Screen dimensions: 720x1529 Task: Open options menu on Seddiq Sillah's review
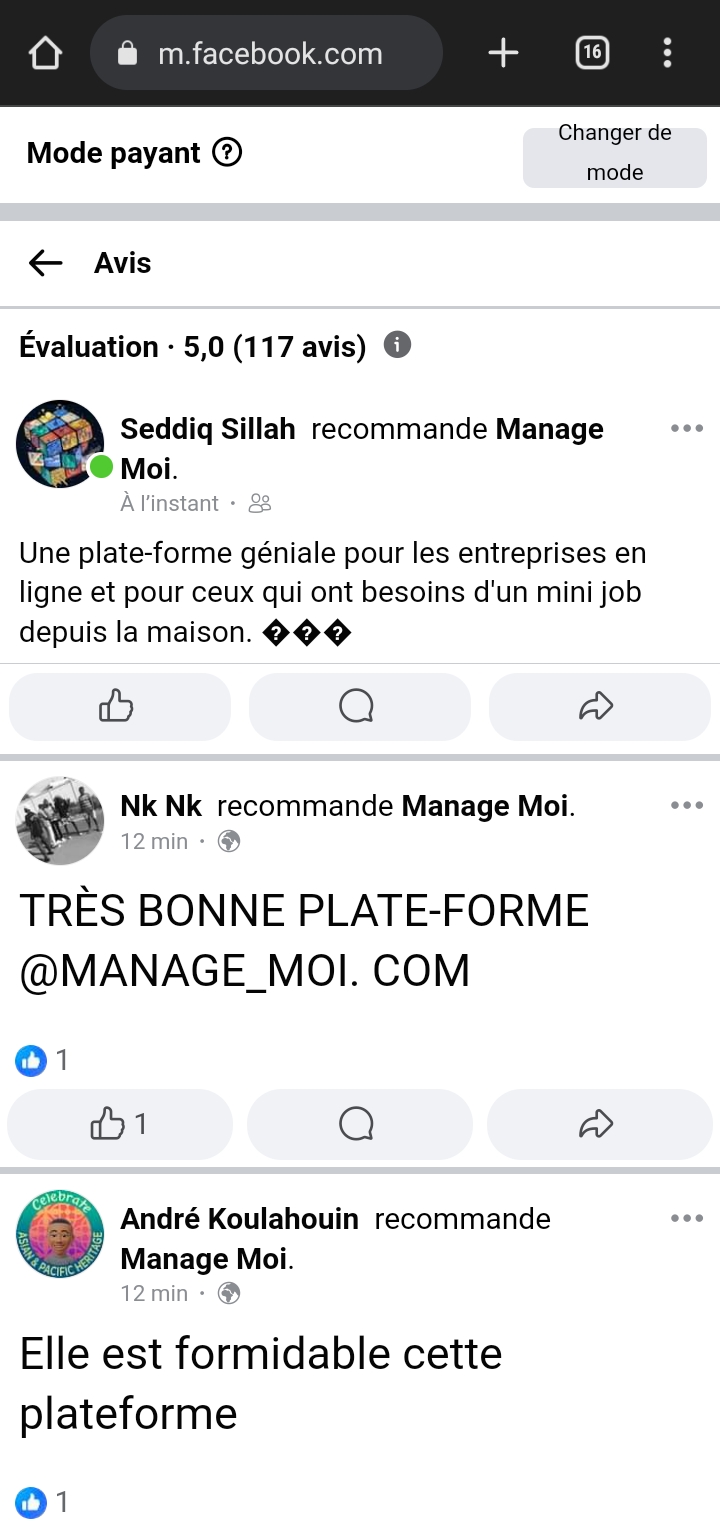687,429
